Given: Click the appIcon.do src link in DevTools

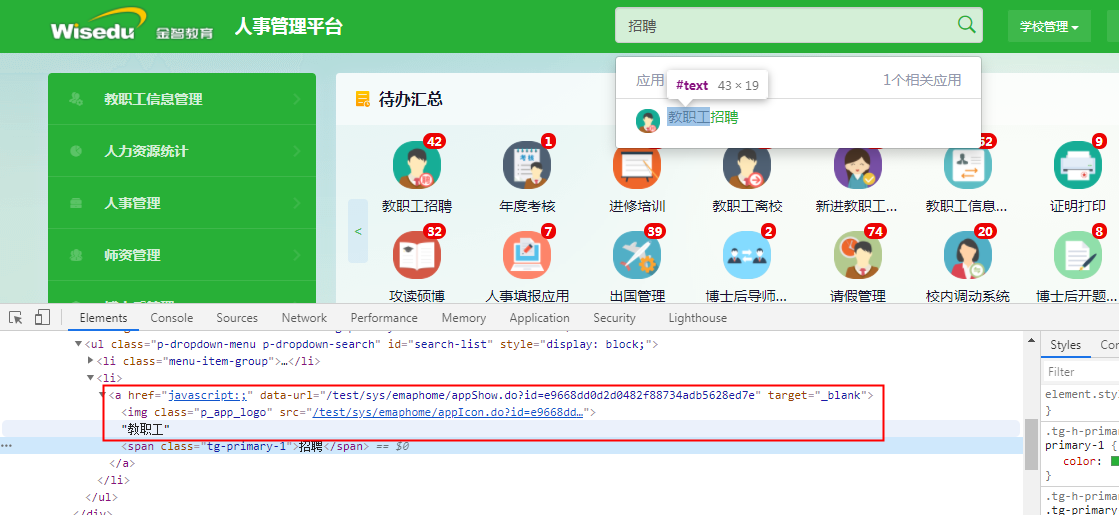Looking at the screenshot, I should click(447, 412).
